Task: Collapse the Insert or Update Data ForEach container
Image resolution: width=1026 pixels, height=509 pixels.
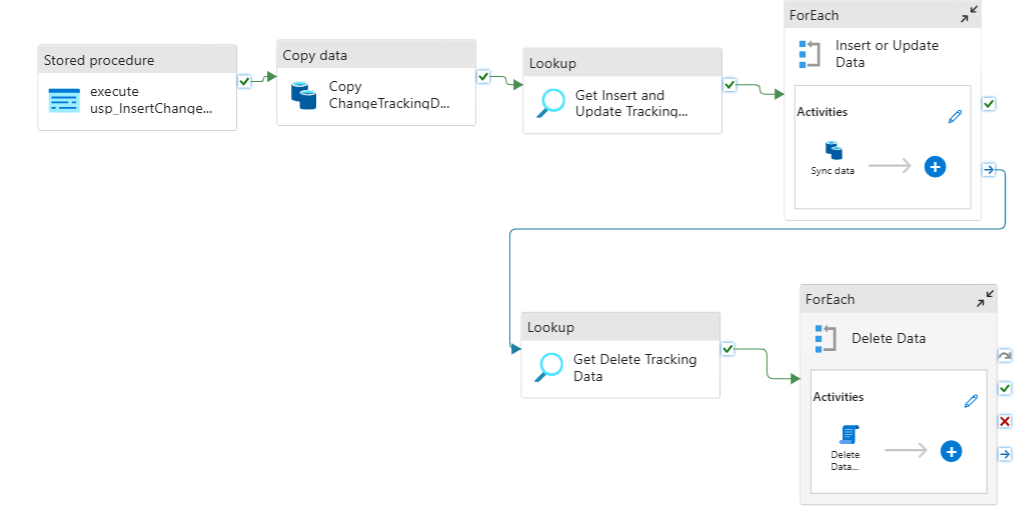Action: pos(969,14)
